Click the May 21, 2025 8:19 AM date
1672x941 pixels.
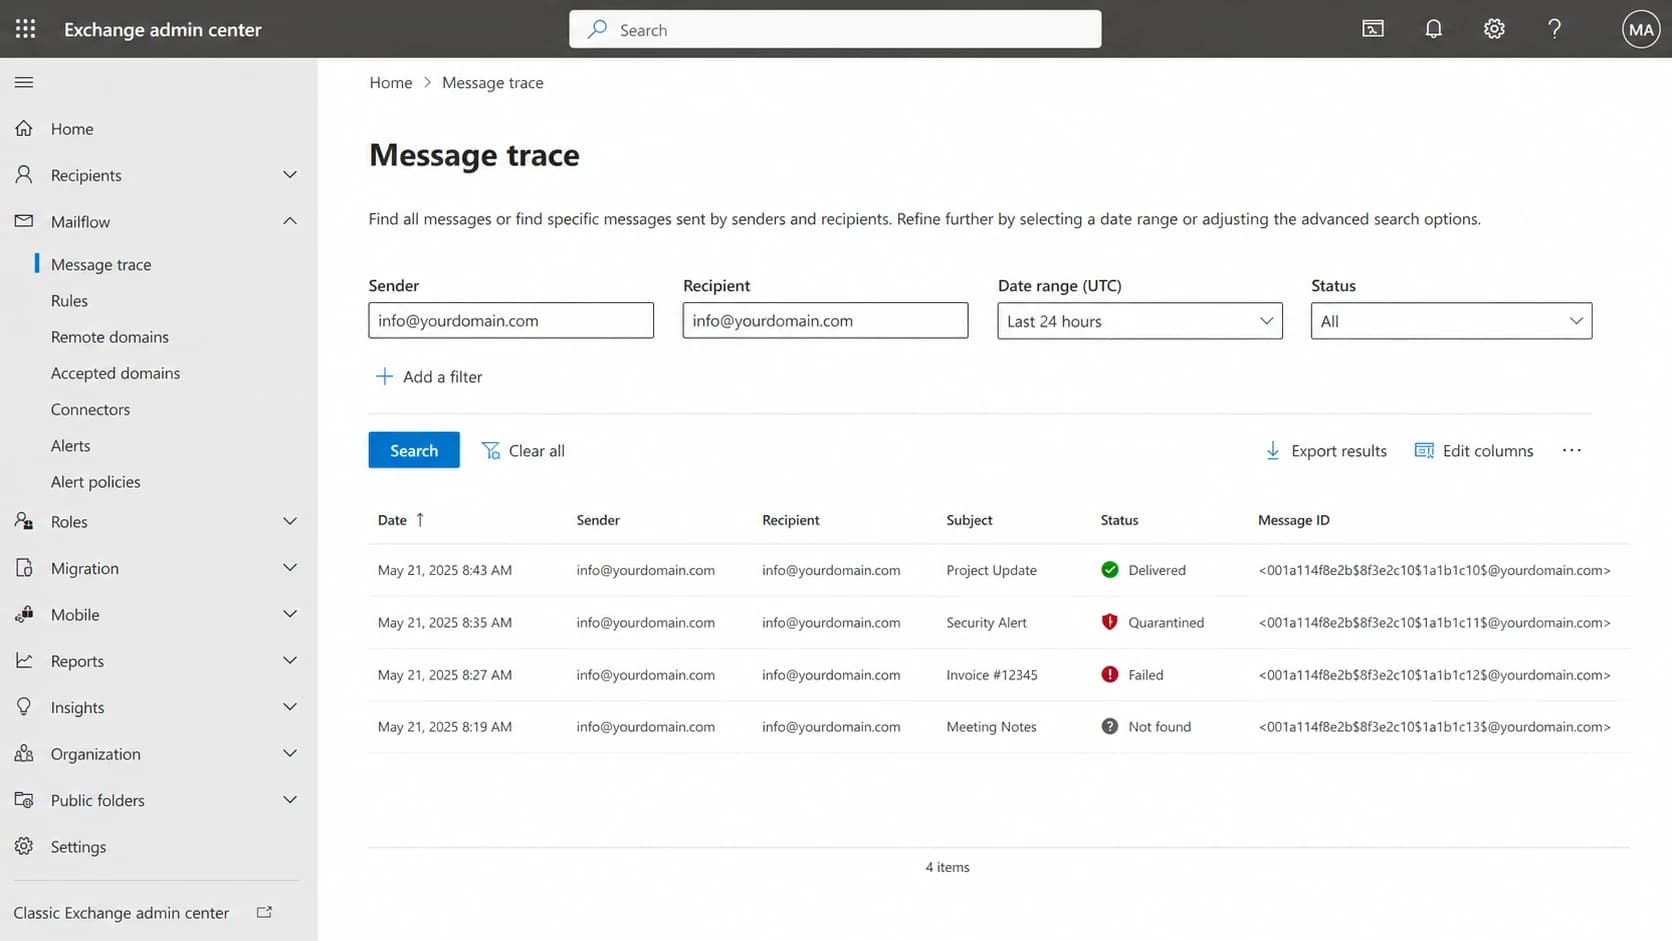click(x=444, y=726)
